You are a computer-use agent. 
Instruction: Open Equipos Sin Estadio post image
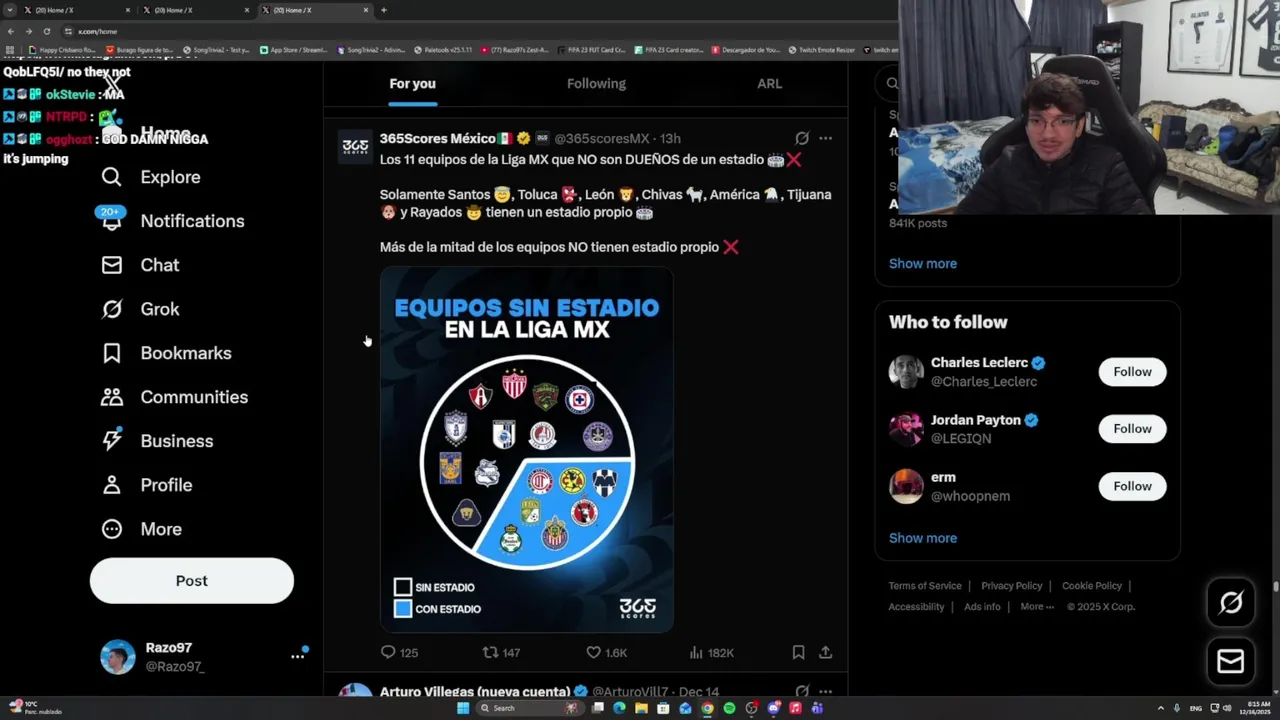pyautogui.click(x=526, y=450)
